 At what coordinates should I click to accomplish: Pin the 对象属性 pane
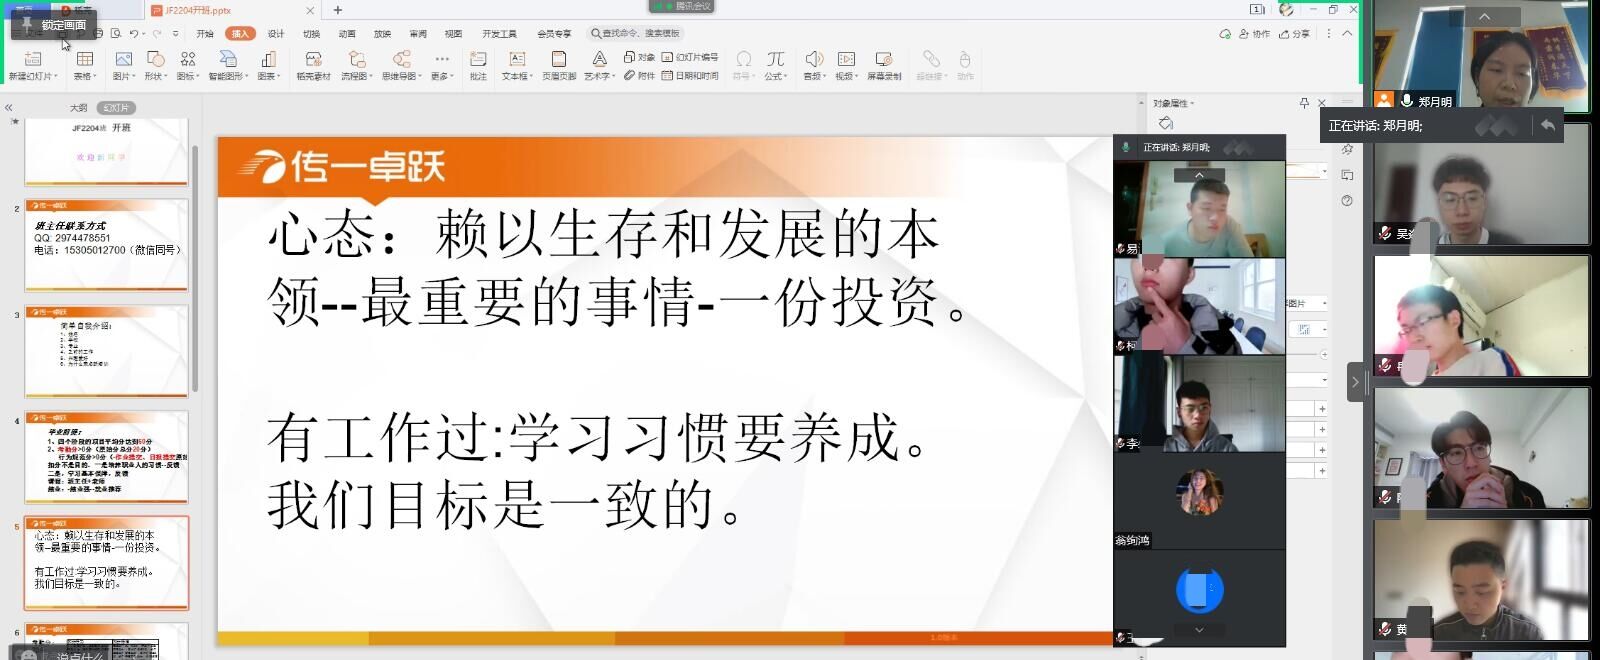(x=1304, y=103)
